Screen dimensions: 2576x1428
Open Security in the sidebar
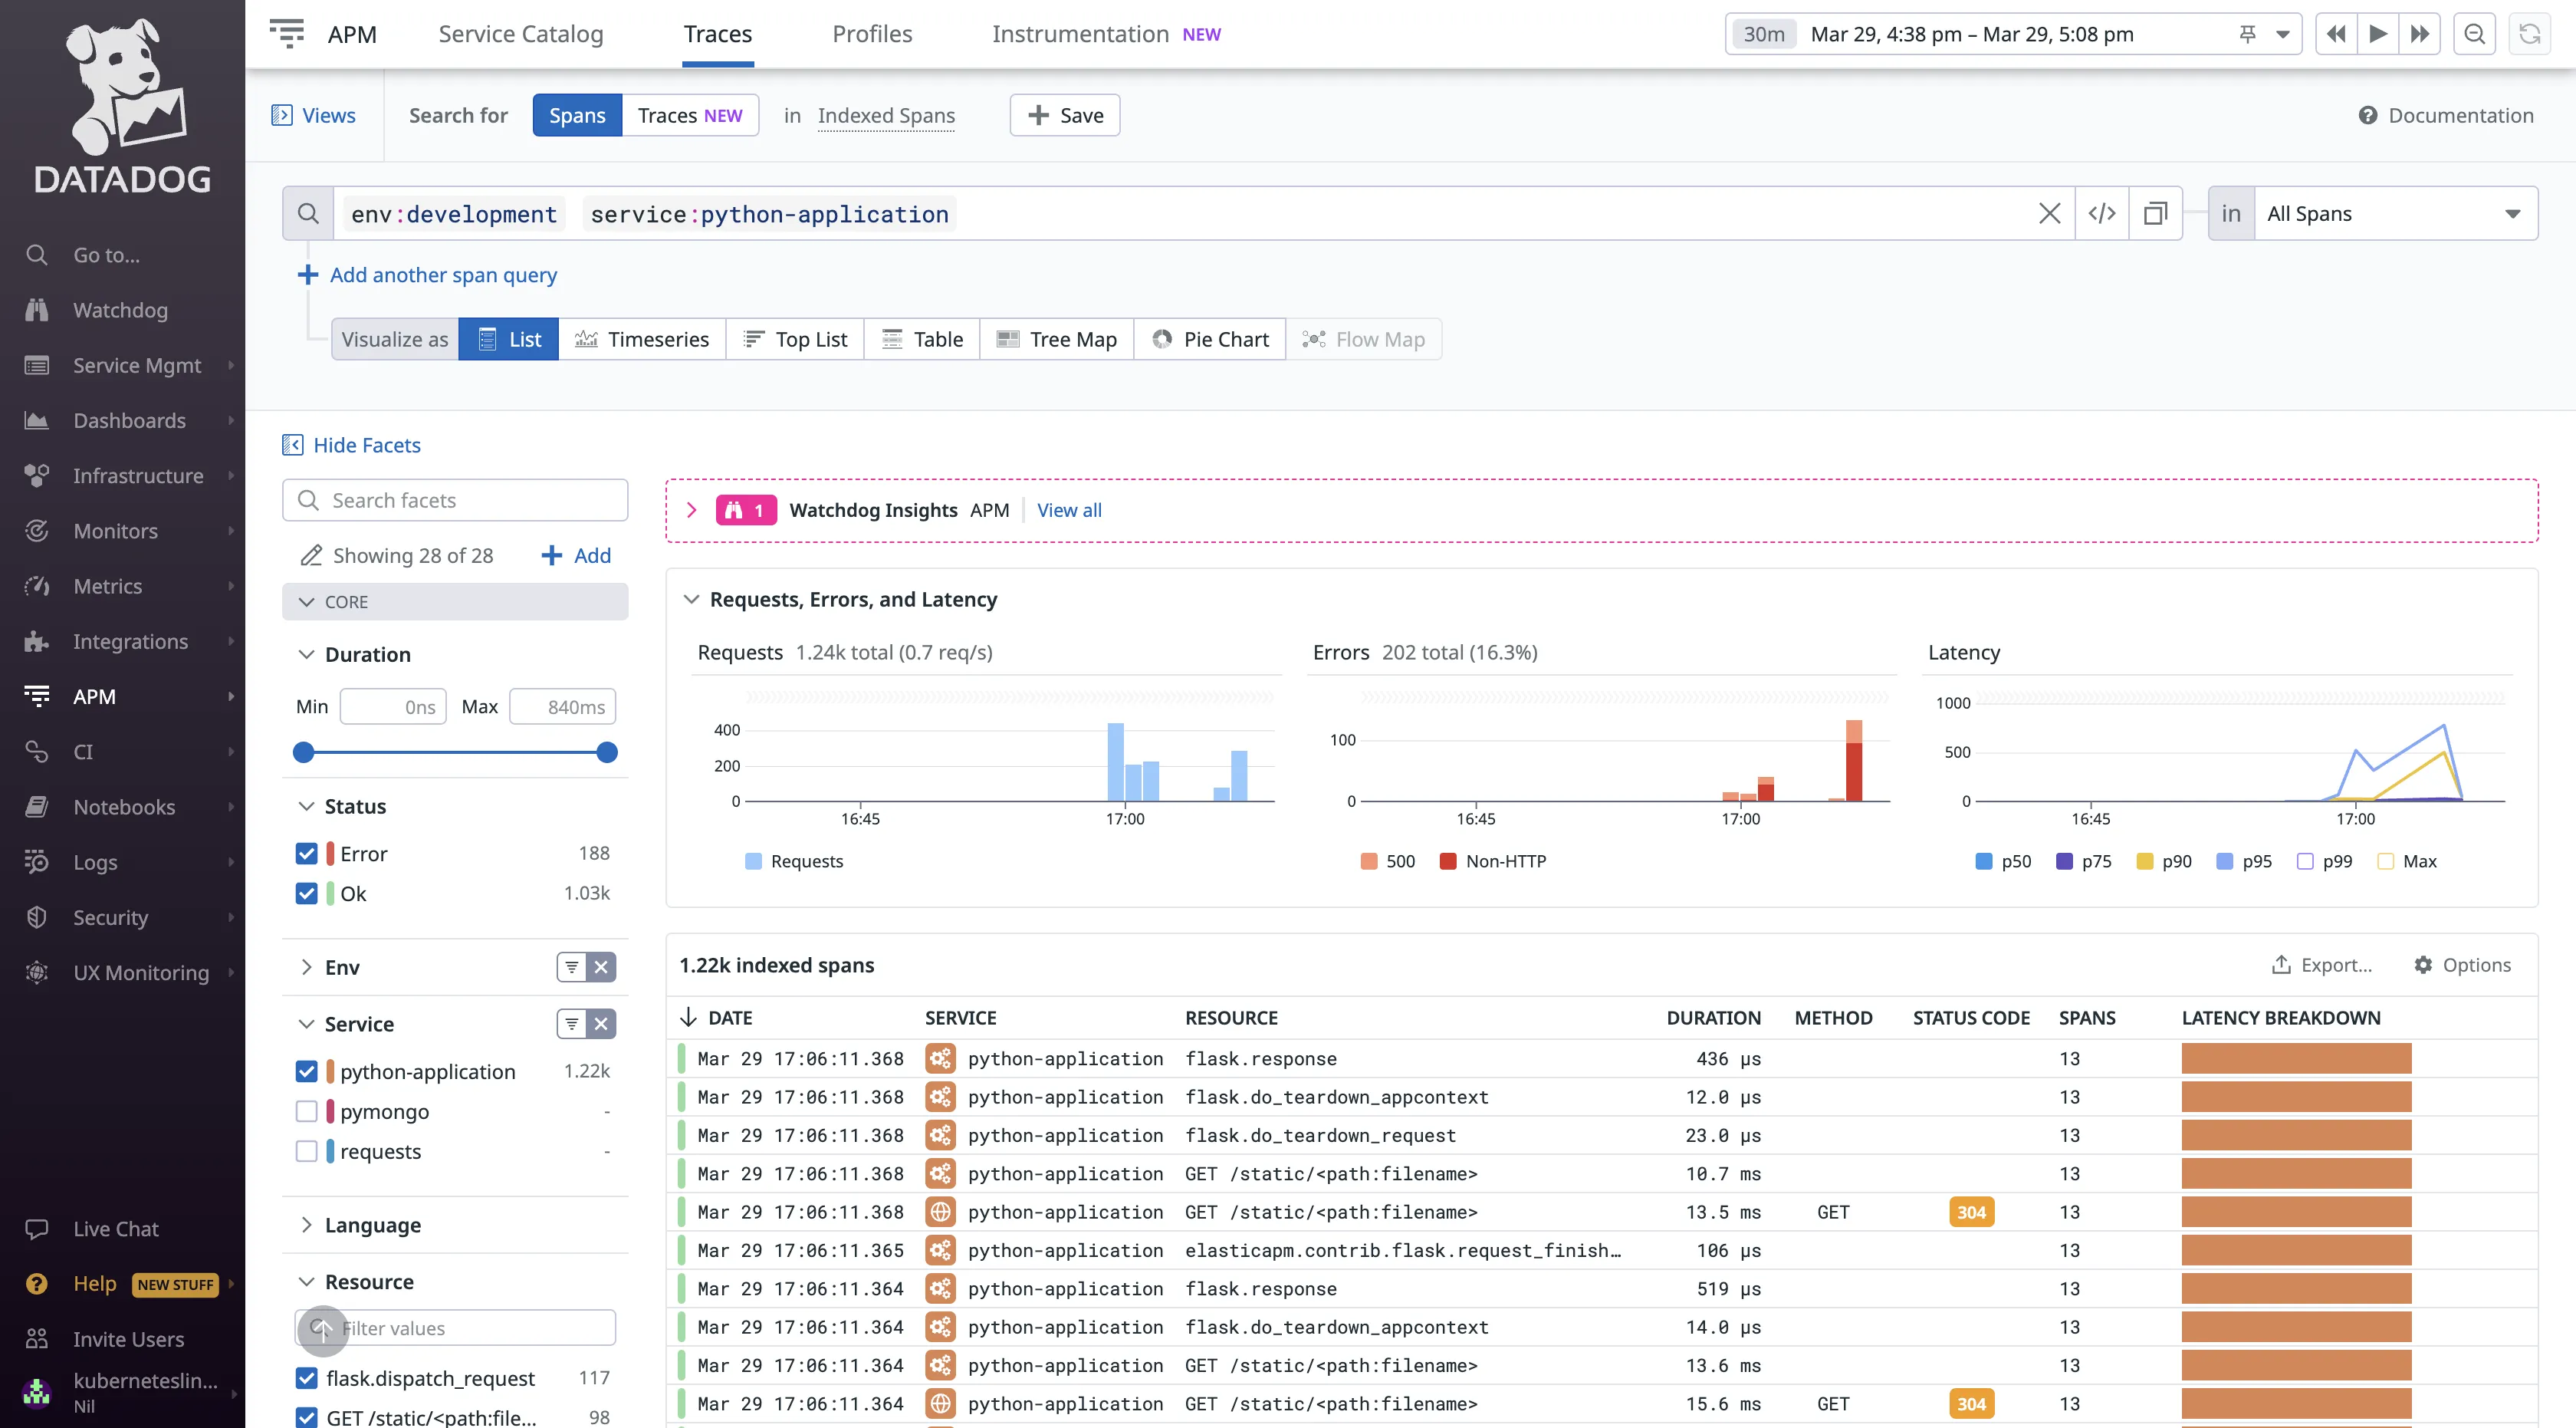(x=110, y=918)
